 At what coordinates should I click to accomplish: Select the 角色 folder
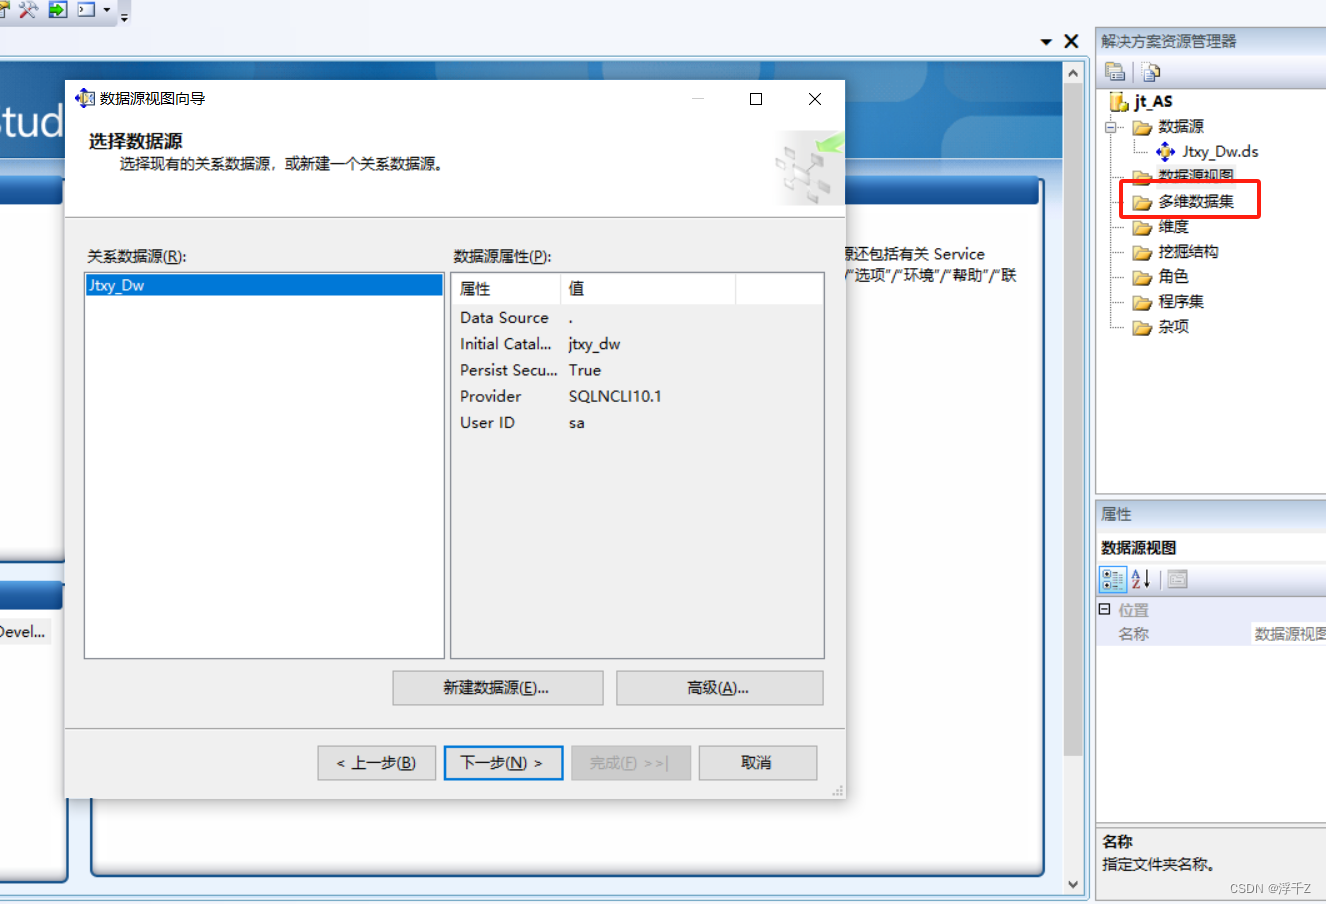coord(1173,276)
